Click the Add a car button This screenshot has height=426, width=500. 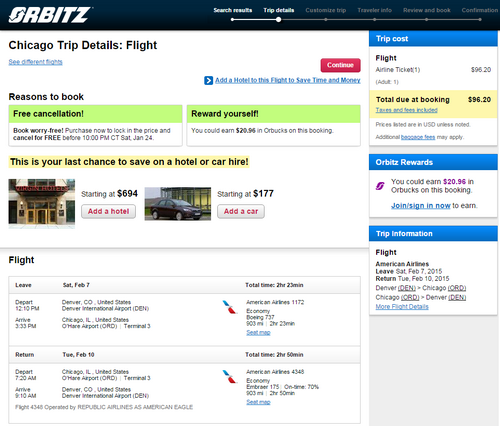click(x=241, y=211)
